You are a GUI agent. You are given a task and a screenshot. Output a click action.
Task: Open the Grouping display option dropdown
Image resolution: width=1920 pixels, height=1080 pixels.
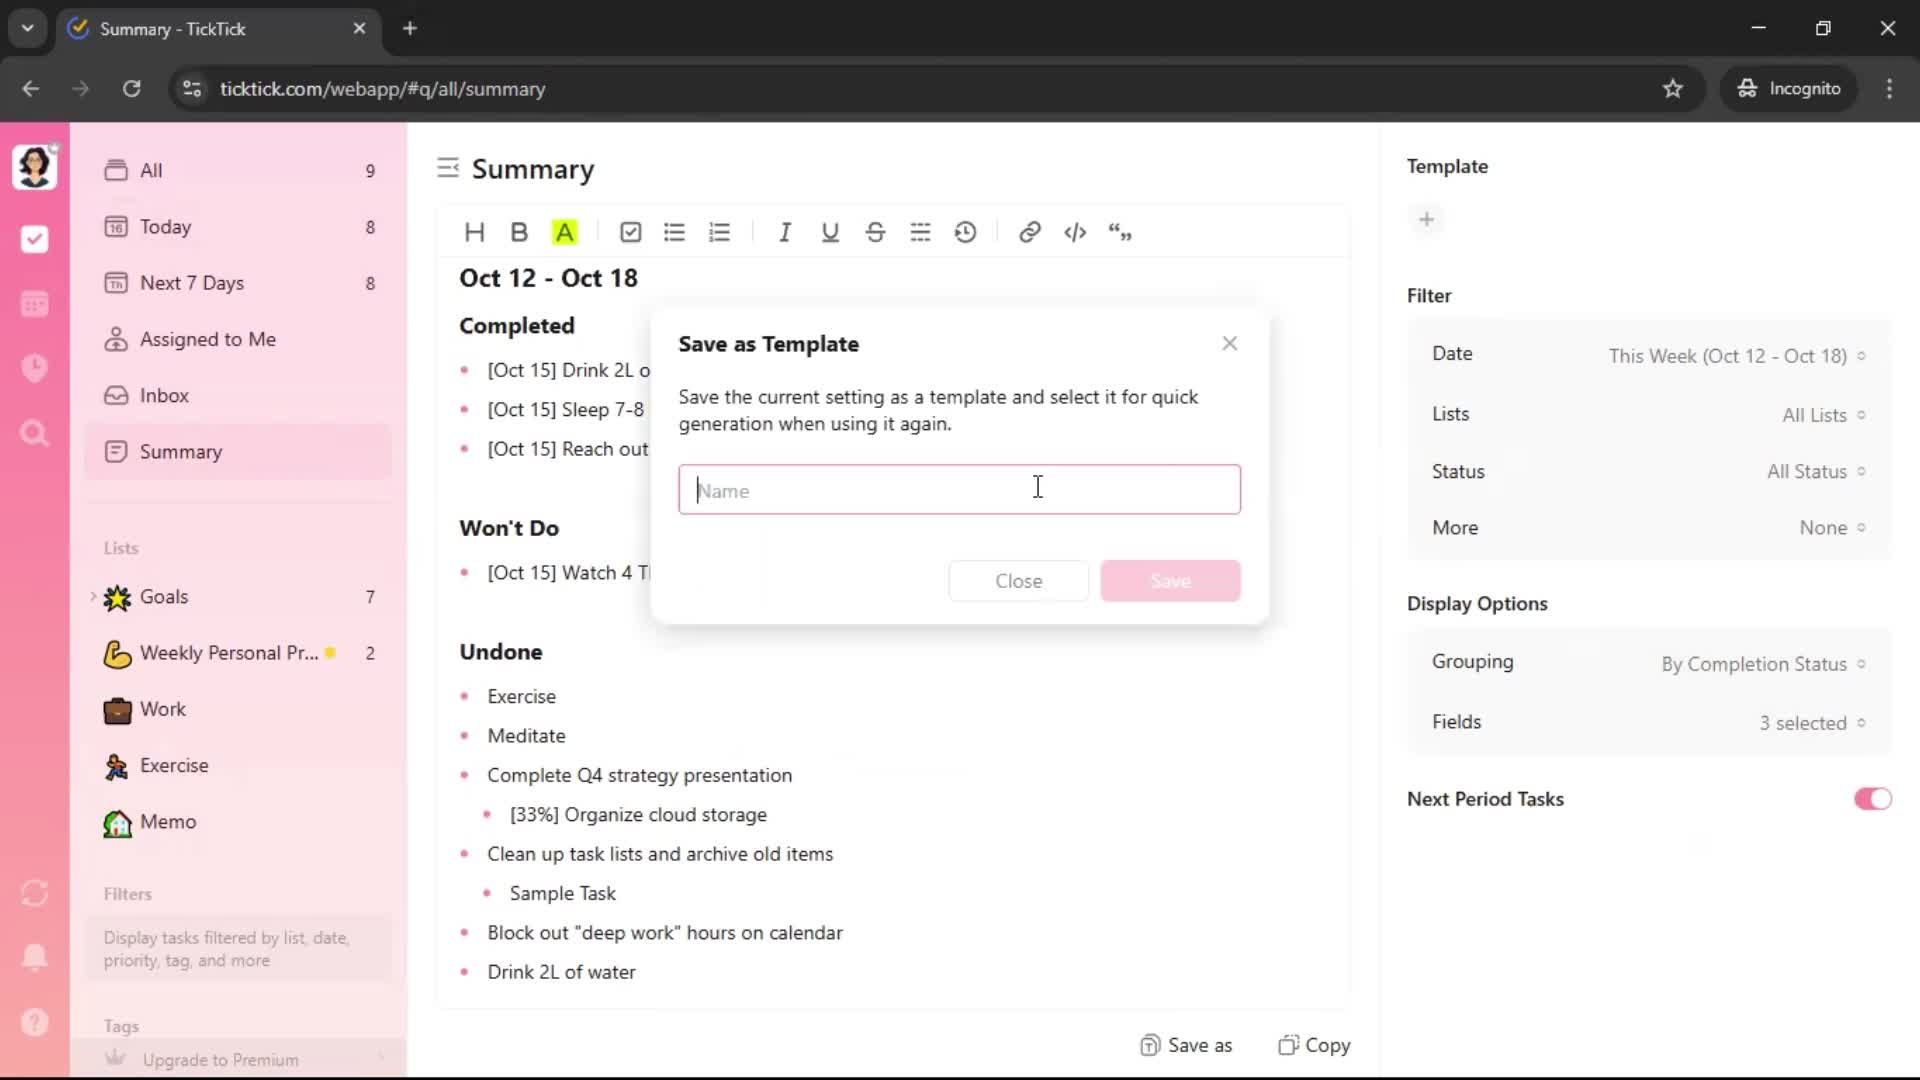pos(1762,664)
